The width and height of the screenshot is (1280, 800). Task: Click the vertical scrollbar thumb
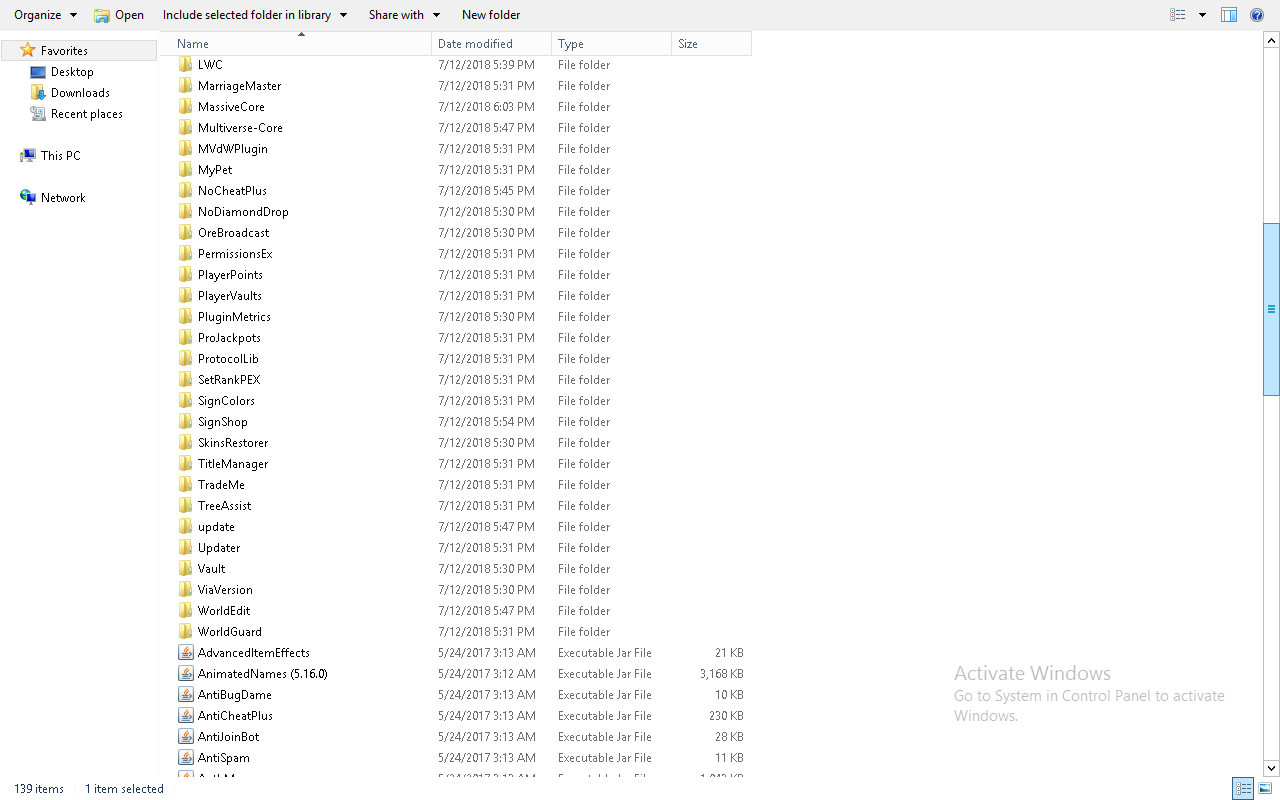(x=1272, y=309)
